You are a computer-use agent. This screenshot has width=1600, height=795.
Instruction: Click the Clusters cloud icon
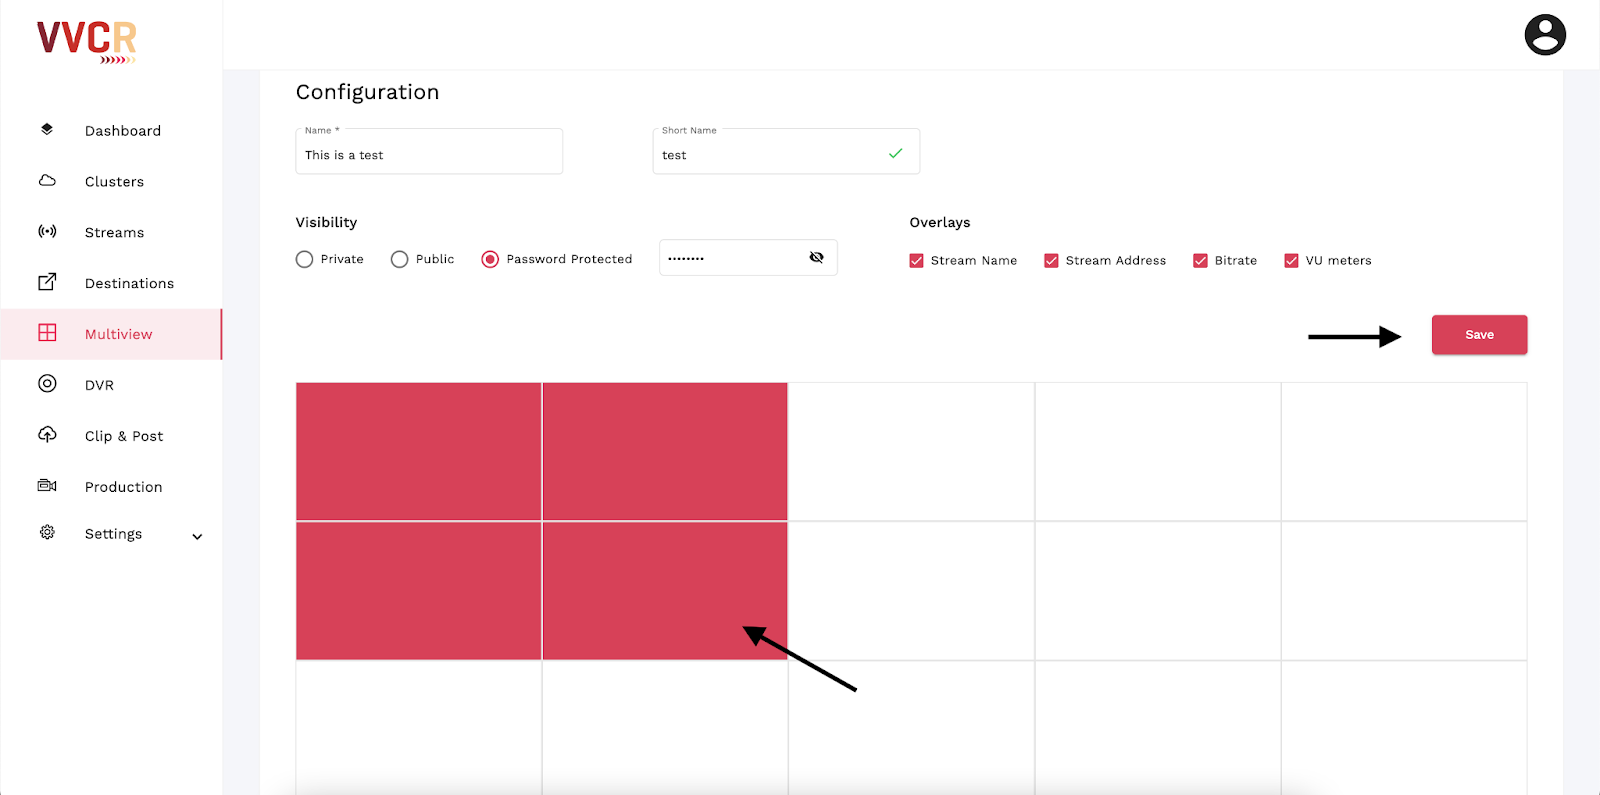click(x=47, y=181)
